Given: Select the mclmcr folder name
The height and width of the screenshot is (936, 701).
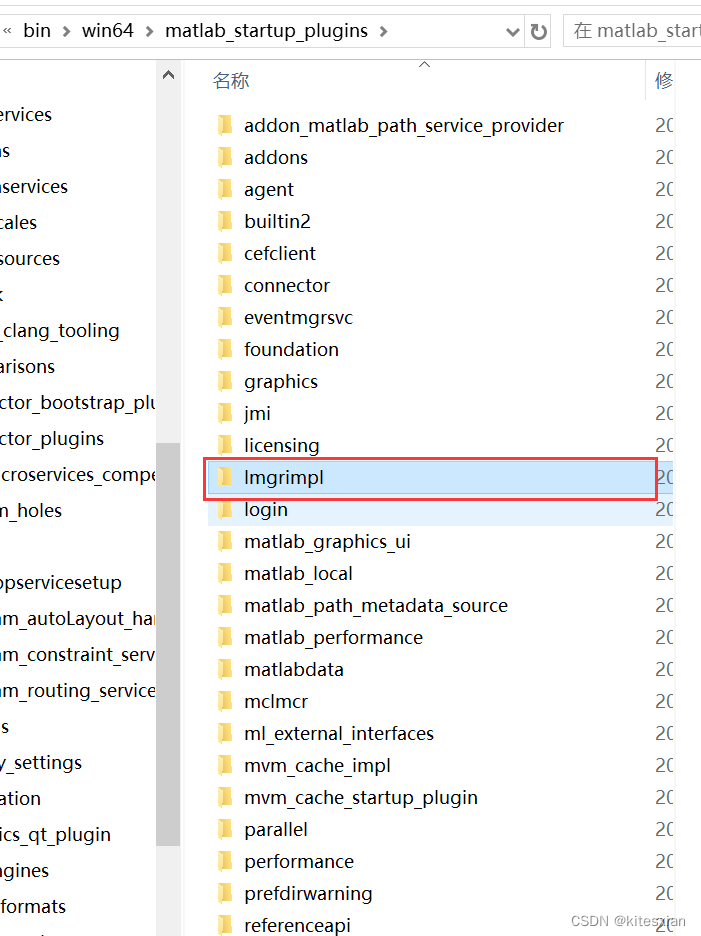Looking at the screenshot, I should (276, 701).
